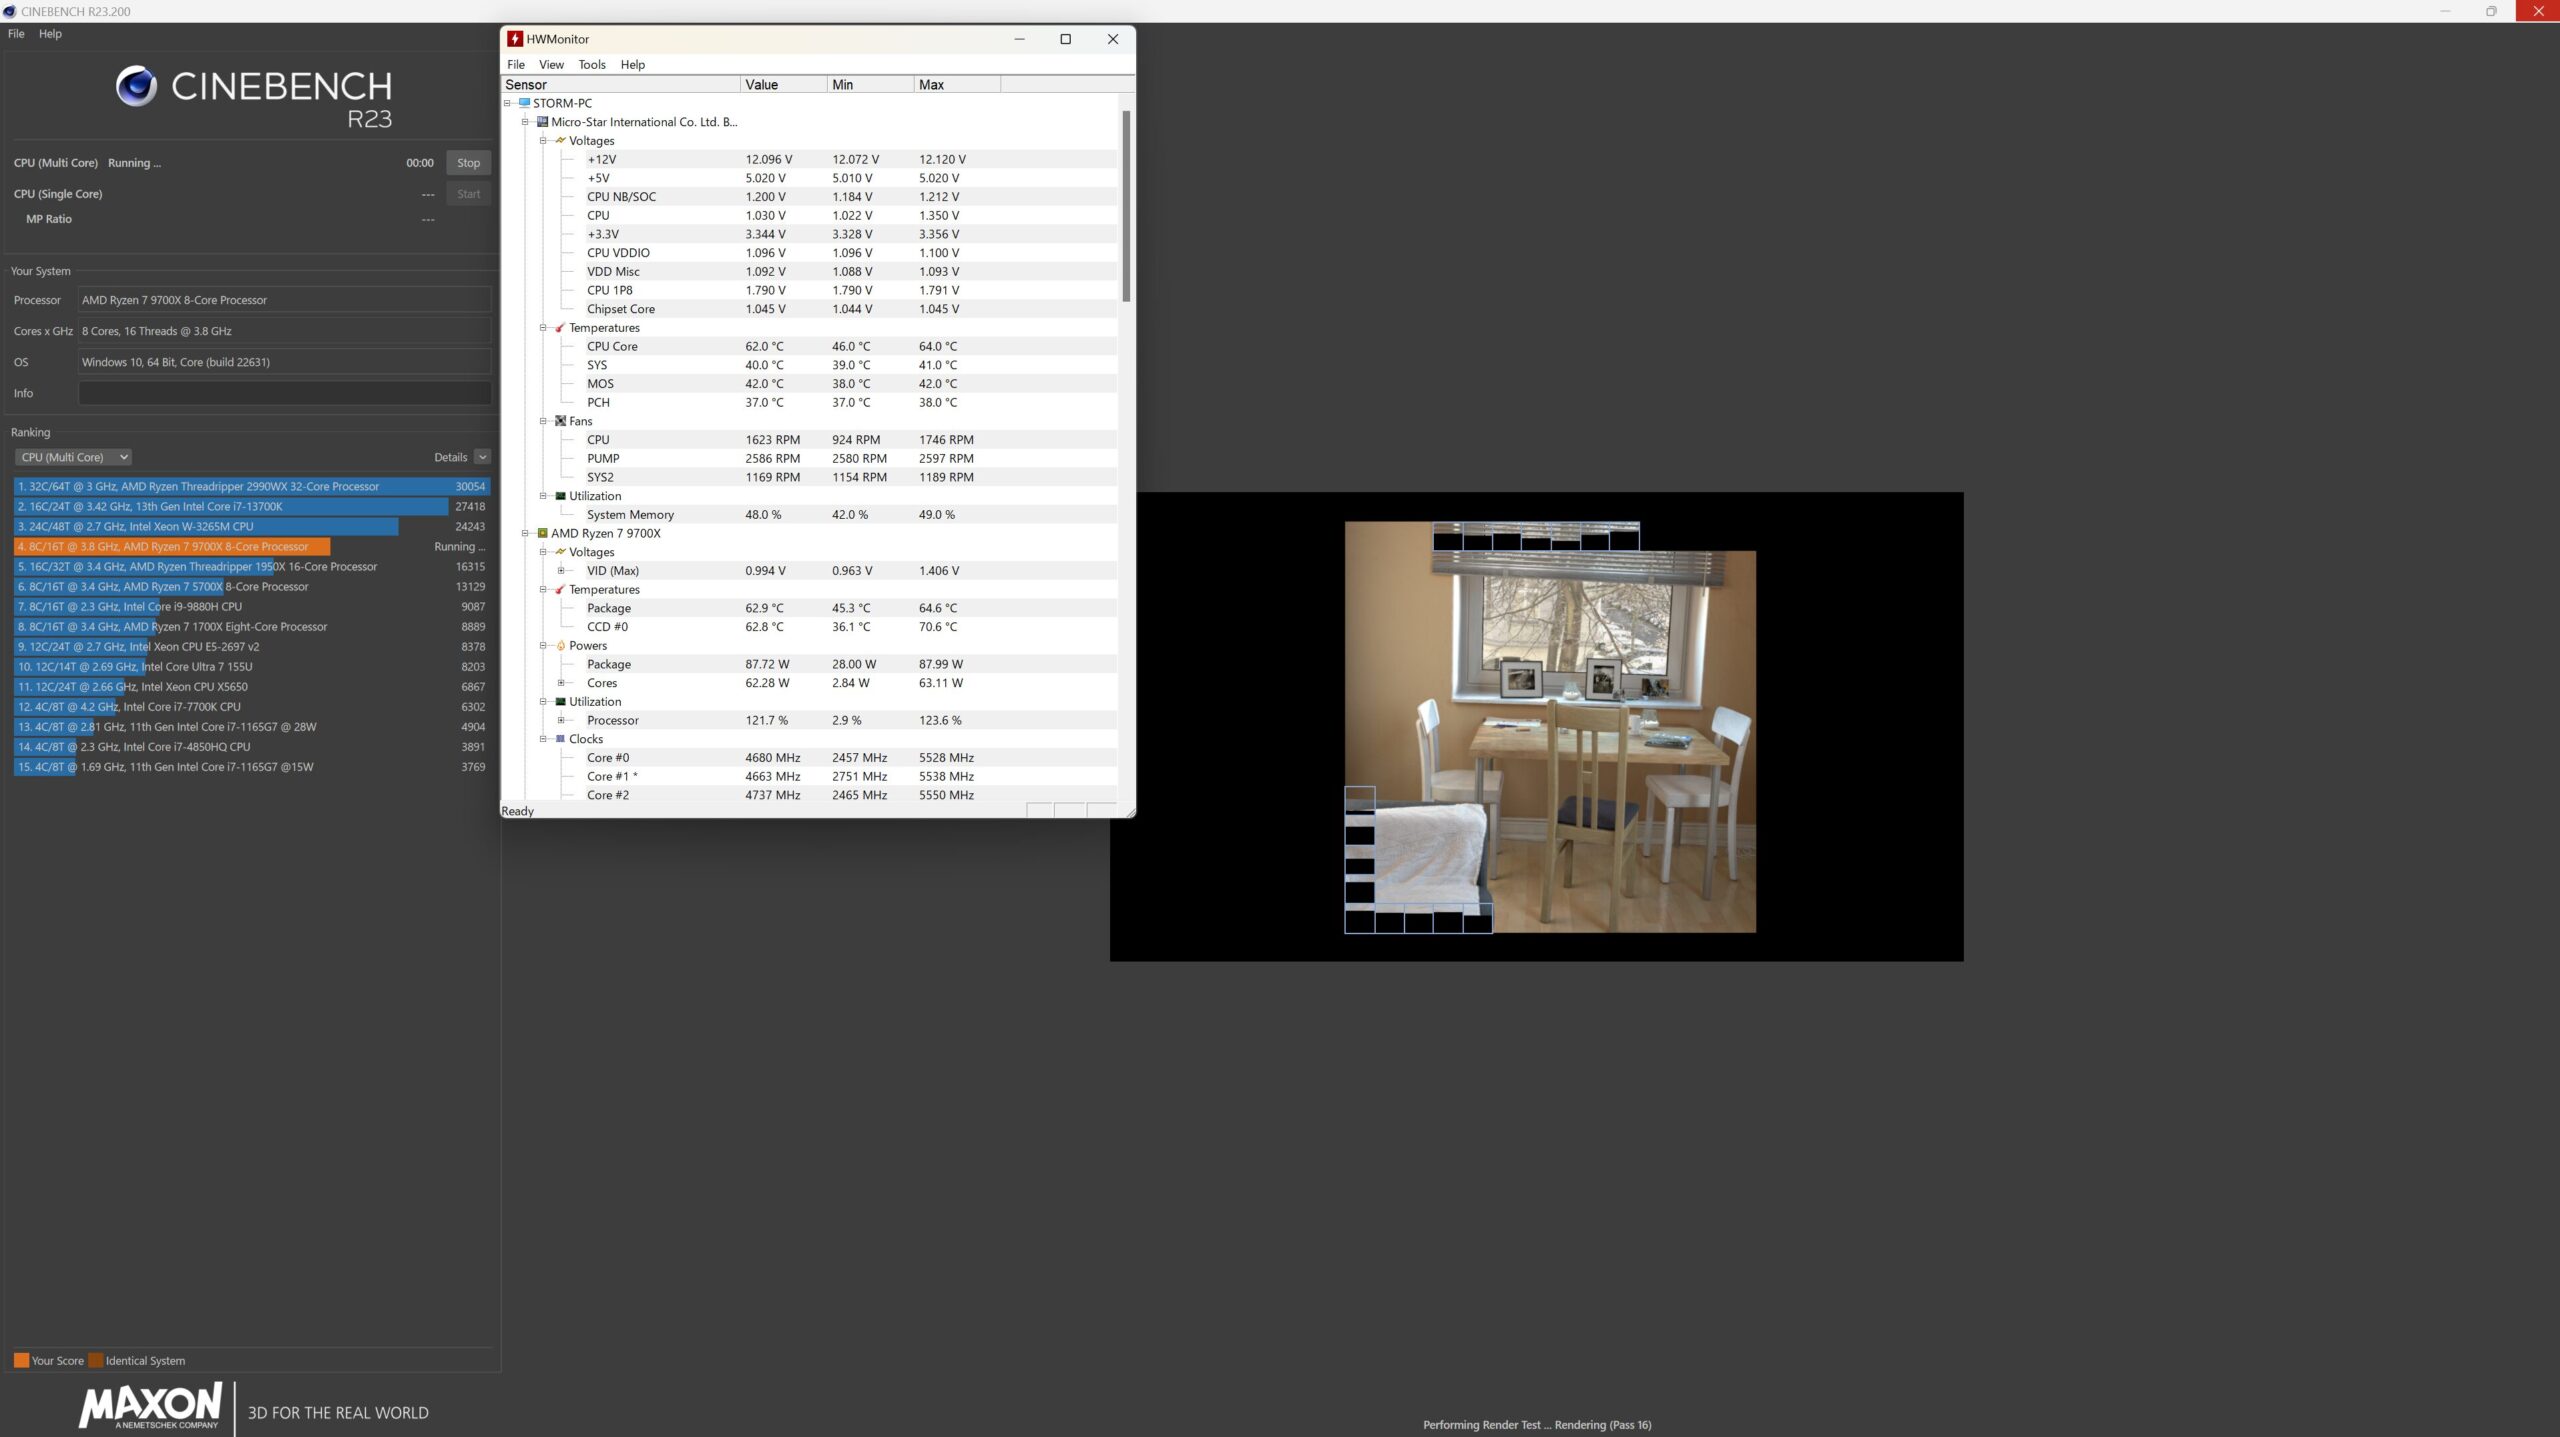
Task: Expand the Powers Cores entry
Action: point(561,683)
